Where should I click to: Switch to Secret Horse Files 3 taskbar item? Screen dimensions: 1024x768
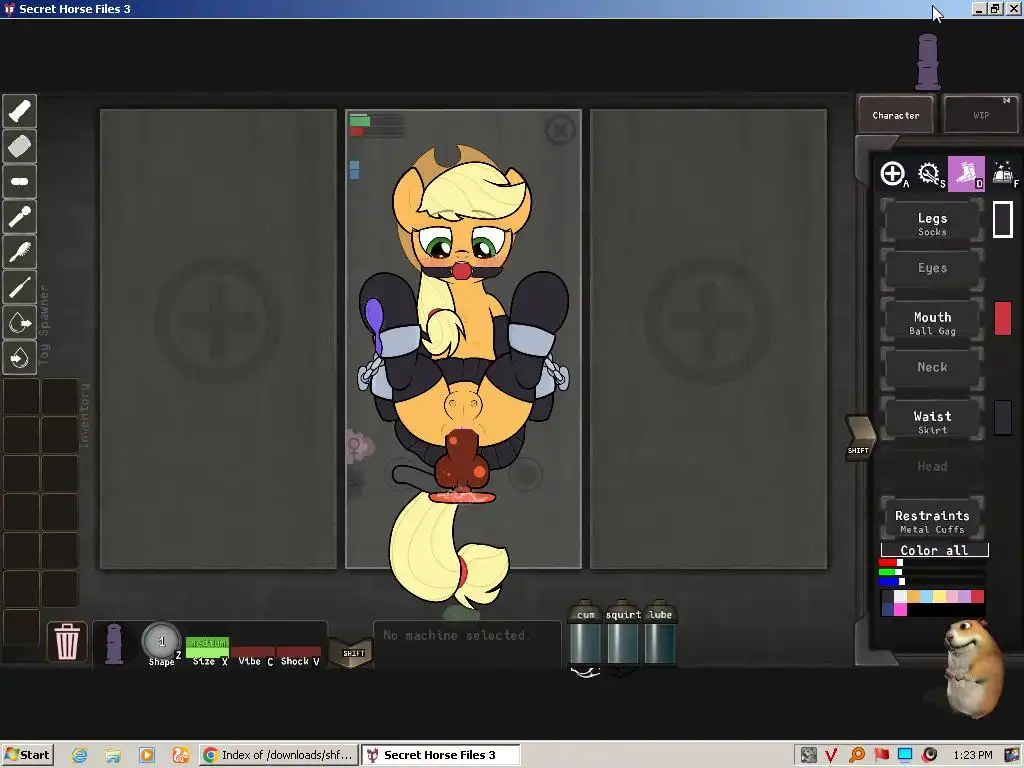tap(441, 755)
